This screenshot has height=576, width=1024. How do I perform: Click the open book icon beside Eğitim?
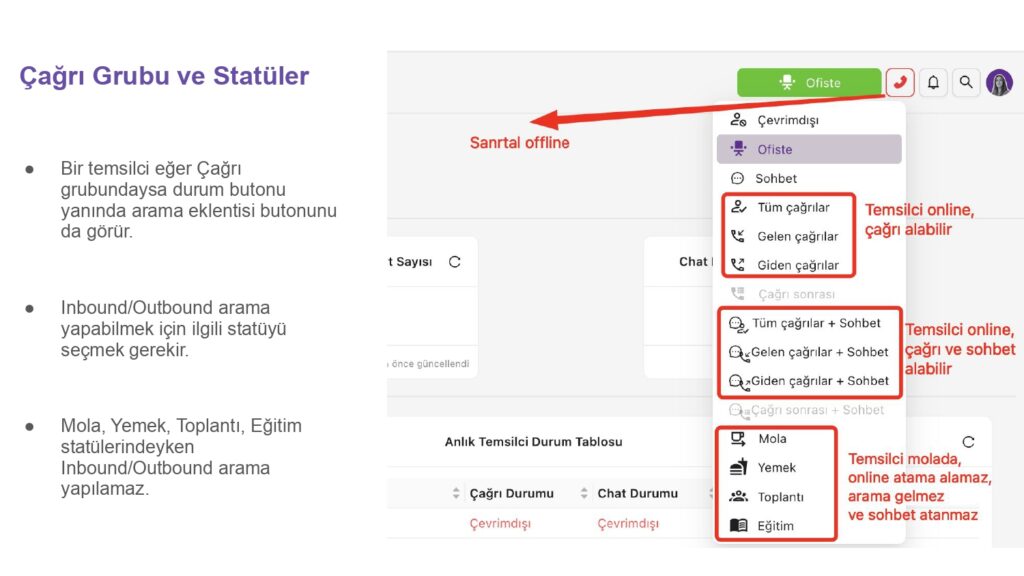click(x=738, y=525)
